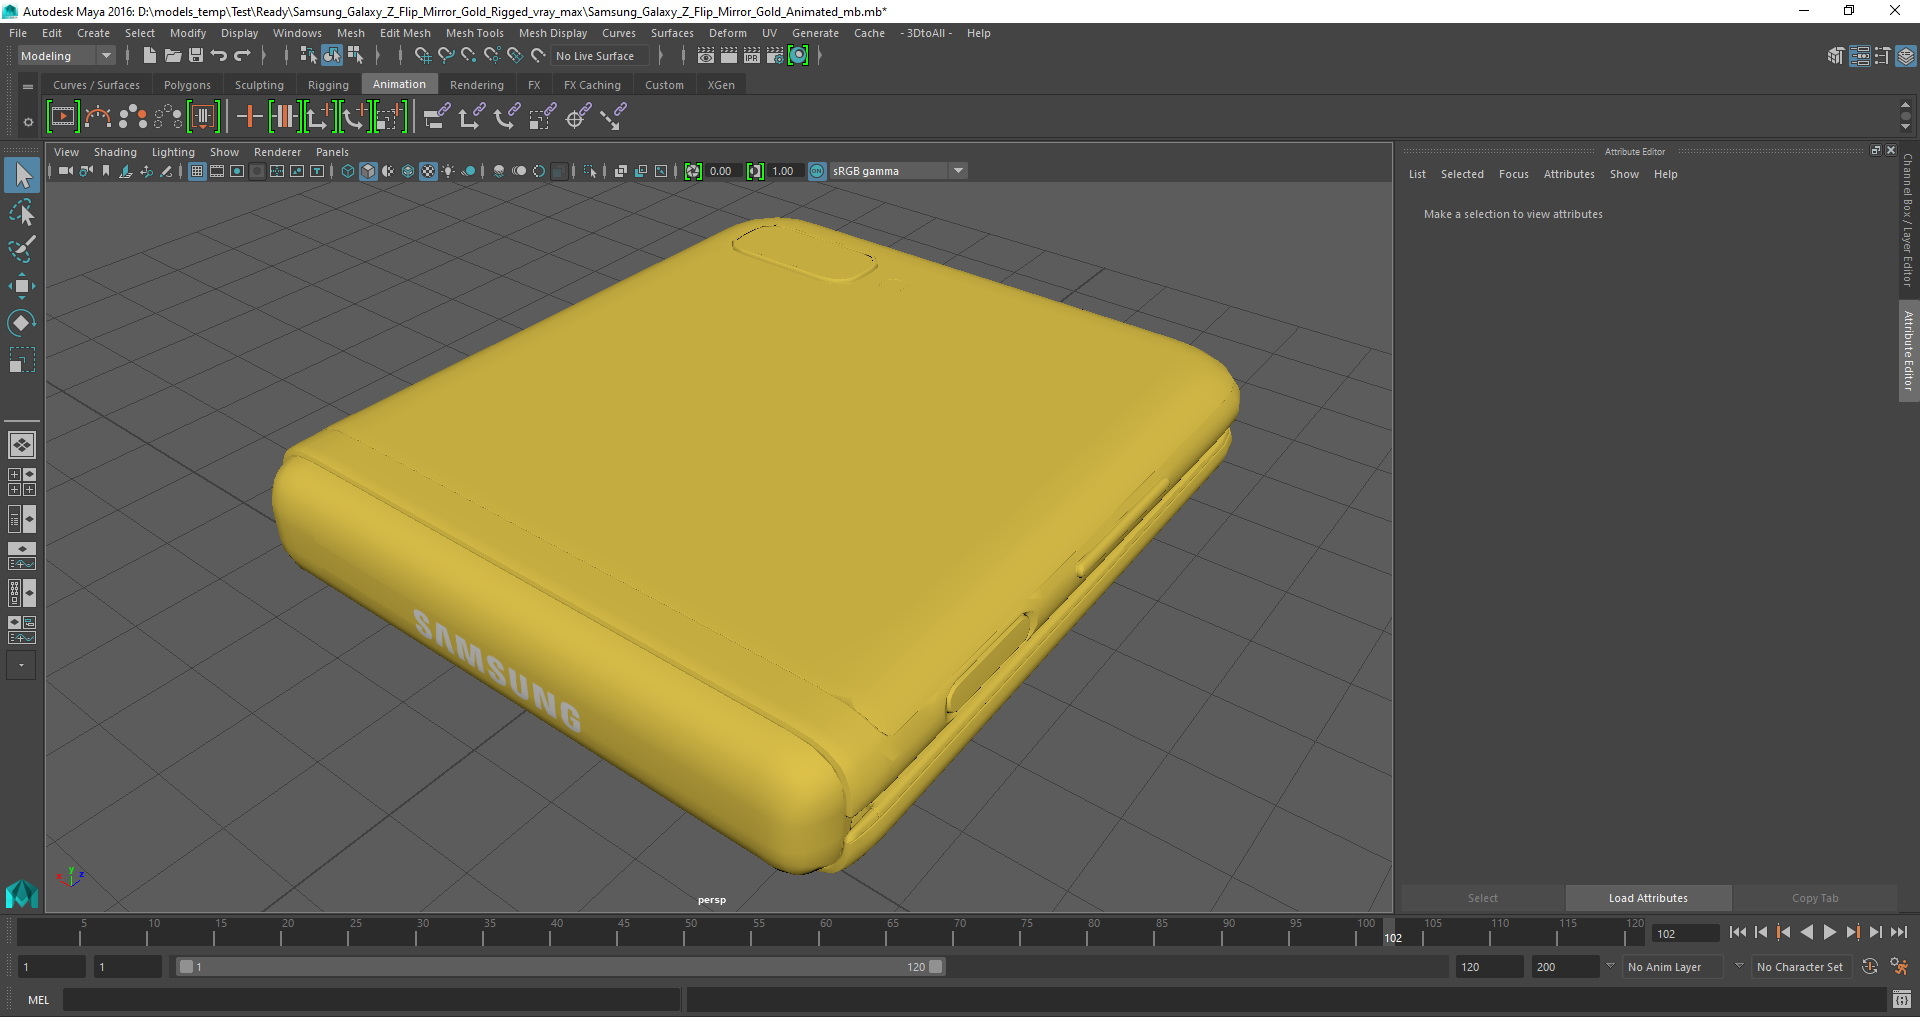Toggle isolate select in viewport

click(590, 171)
